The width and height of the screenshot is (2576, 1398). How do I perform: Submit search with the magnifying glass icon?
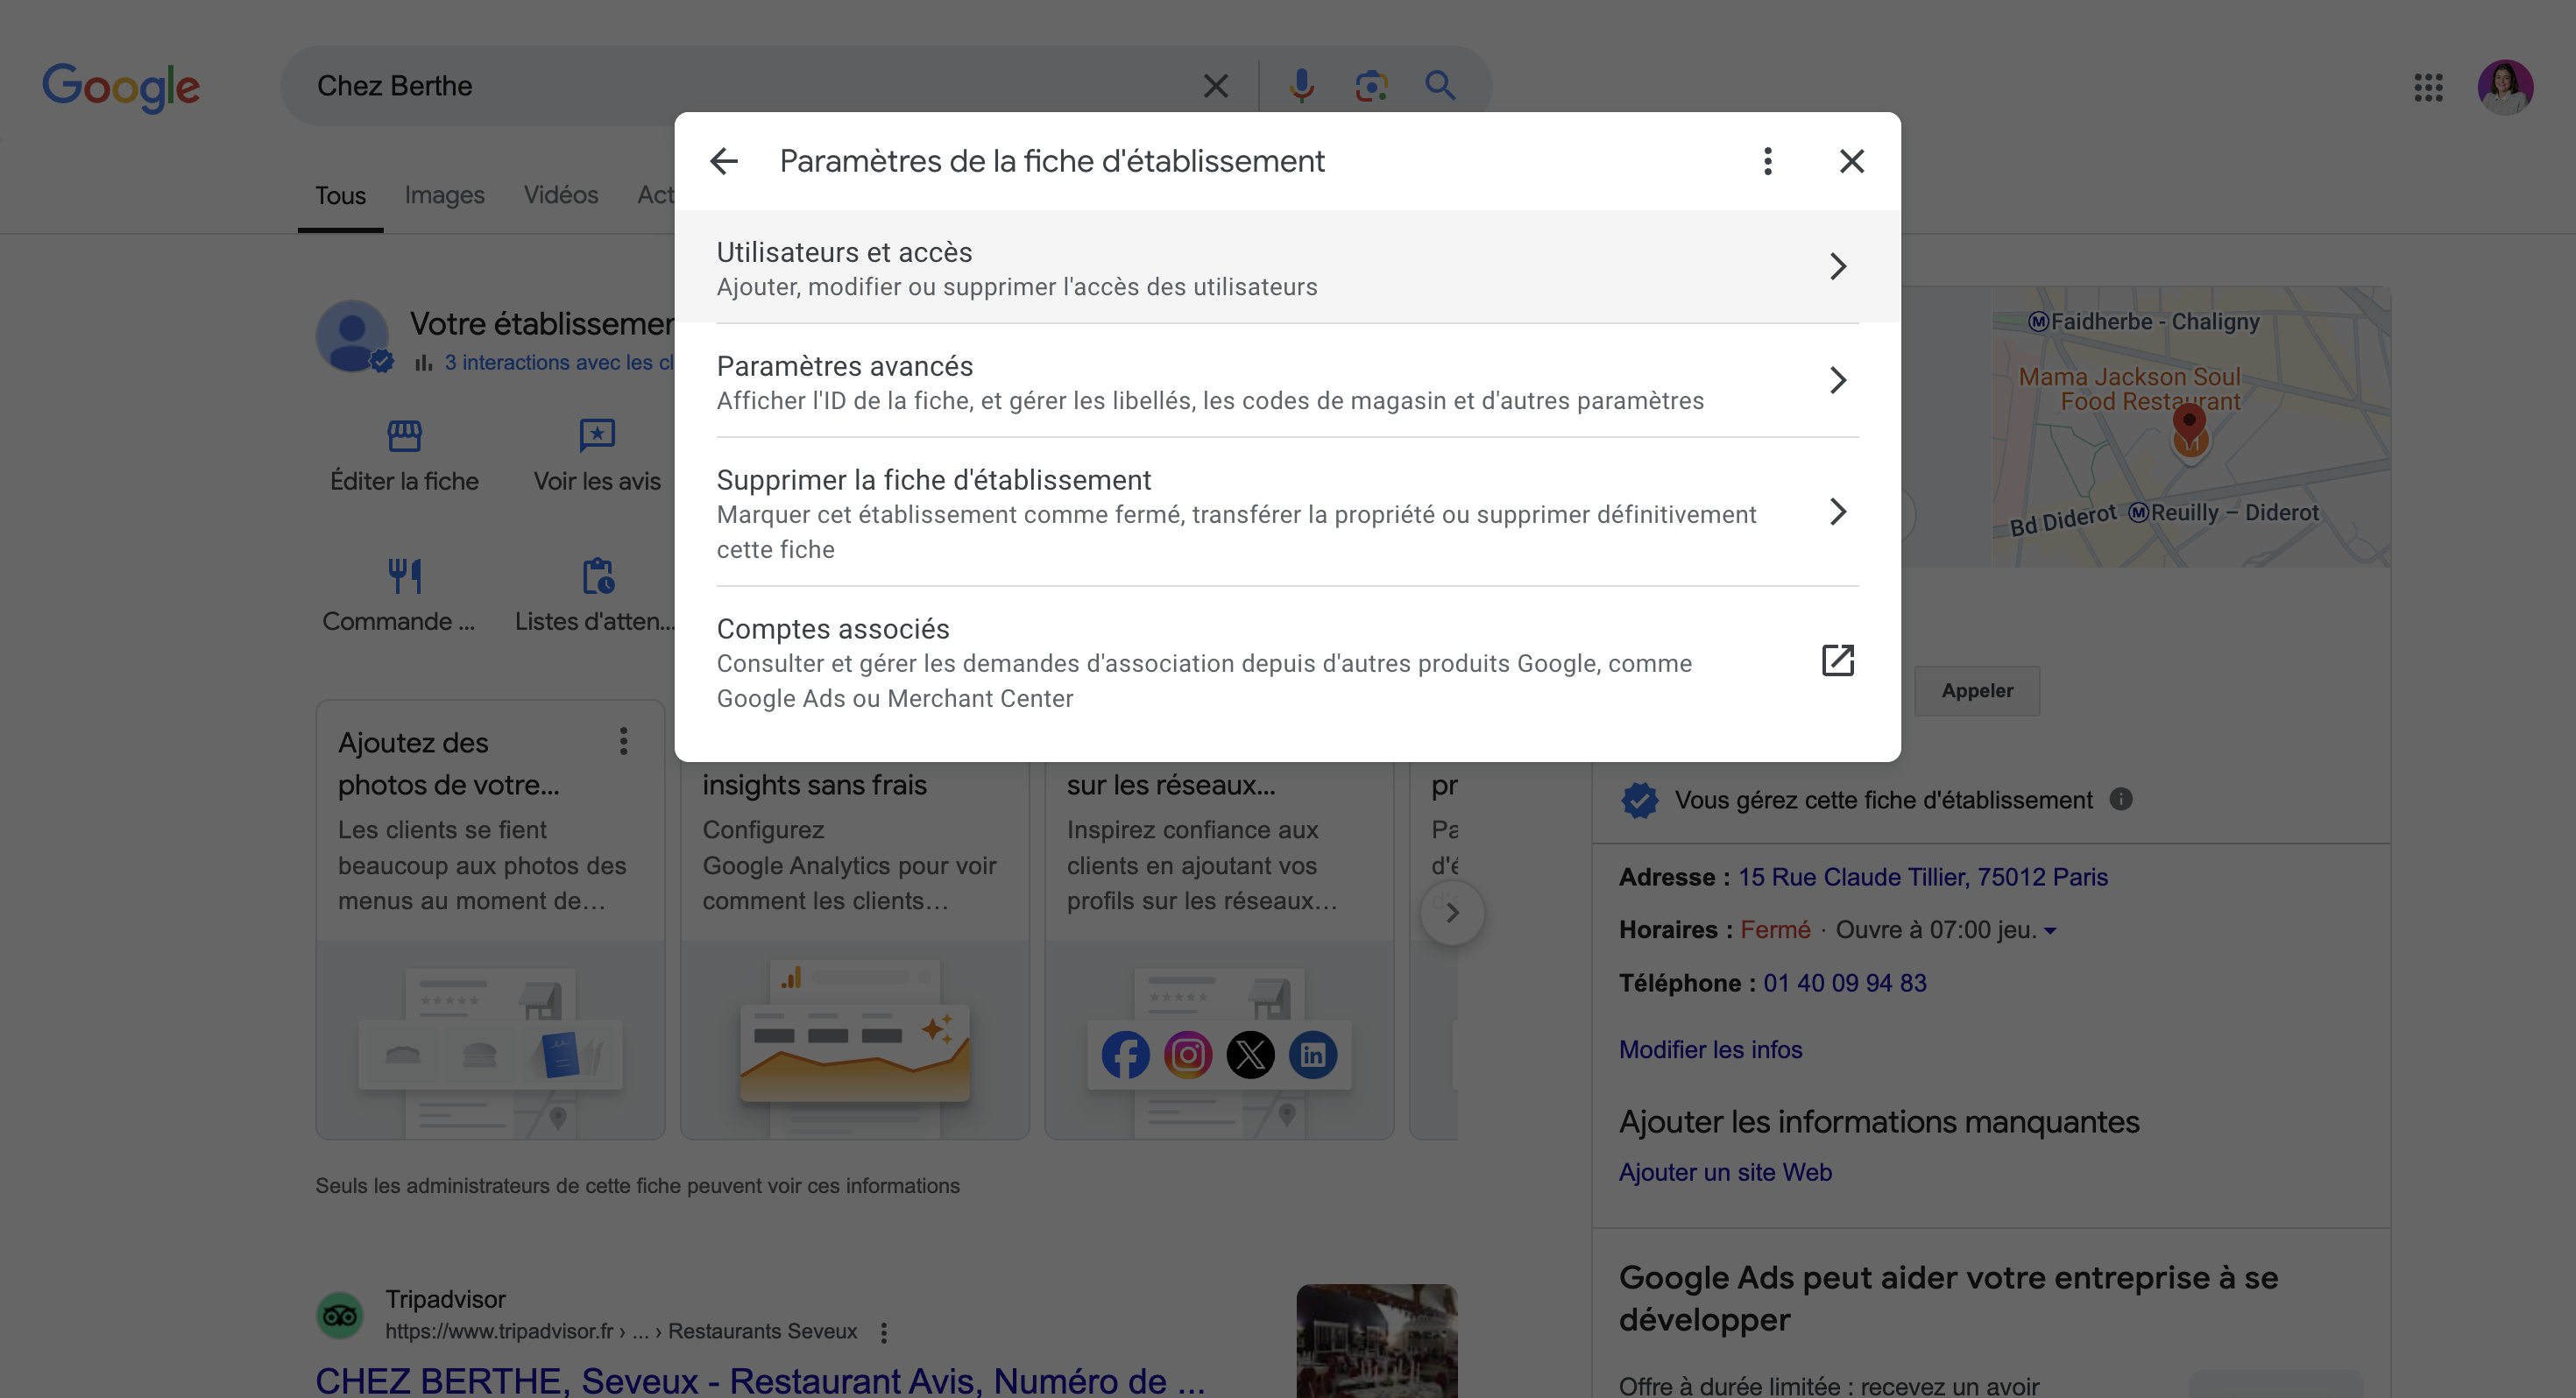coord(1439,86)
